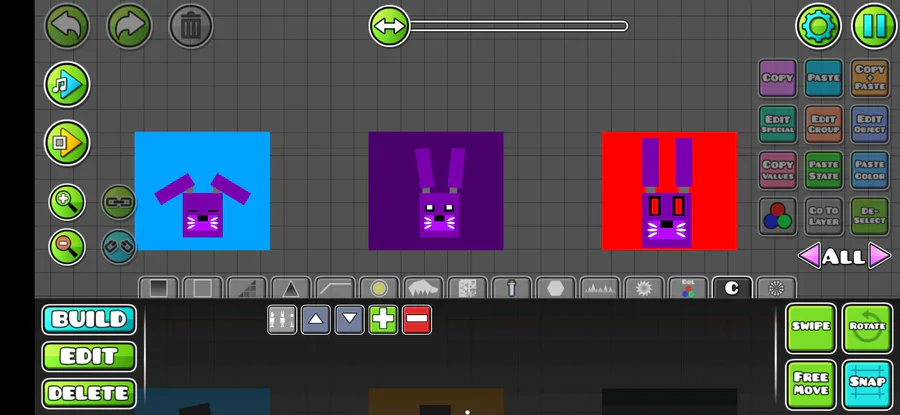Open the torch decoration tab

coord(511,288)
